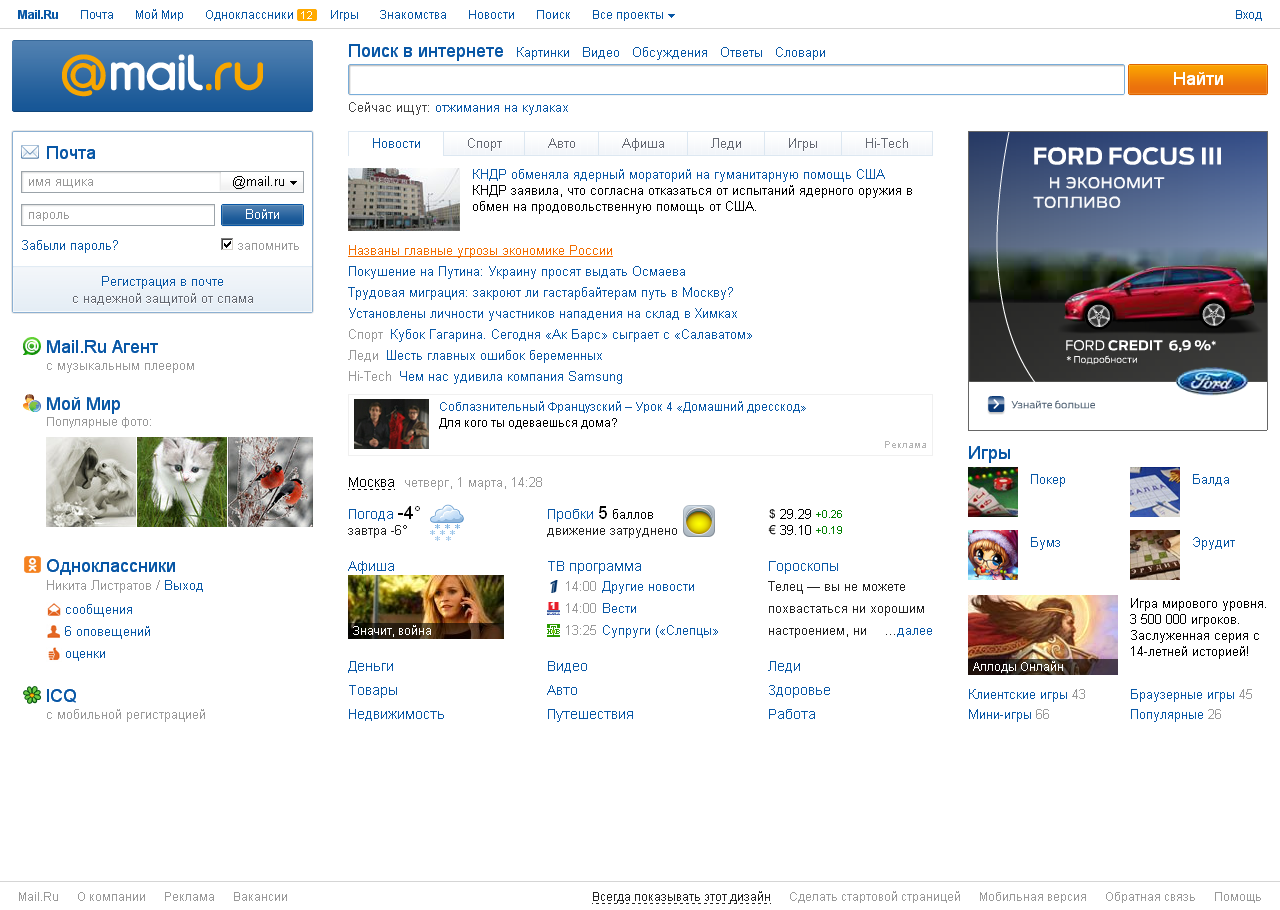Click the пароль input field
The width and height of the screenshot is (1280, 910).
tap(118, 215)
